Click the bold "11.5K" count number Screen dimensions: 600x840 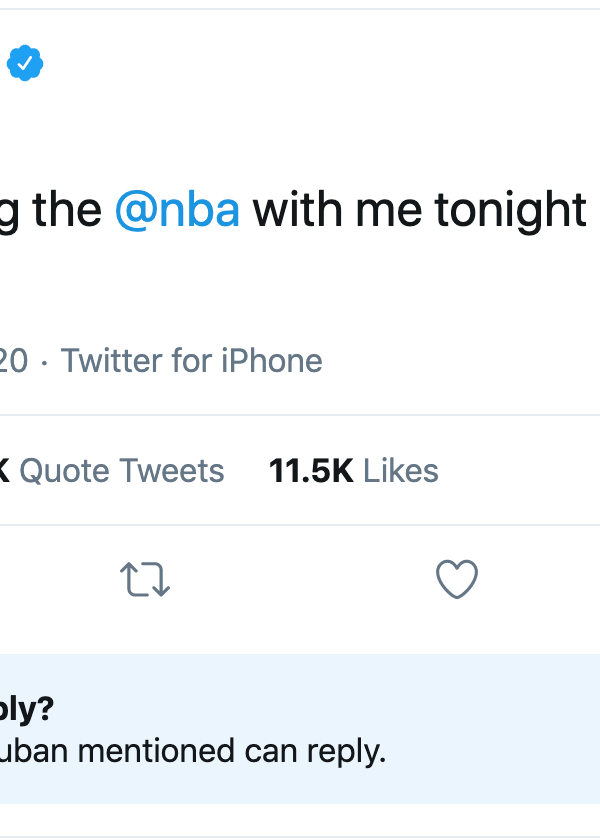[311, 470]
